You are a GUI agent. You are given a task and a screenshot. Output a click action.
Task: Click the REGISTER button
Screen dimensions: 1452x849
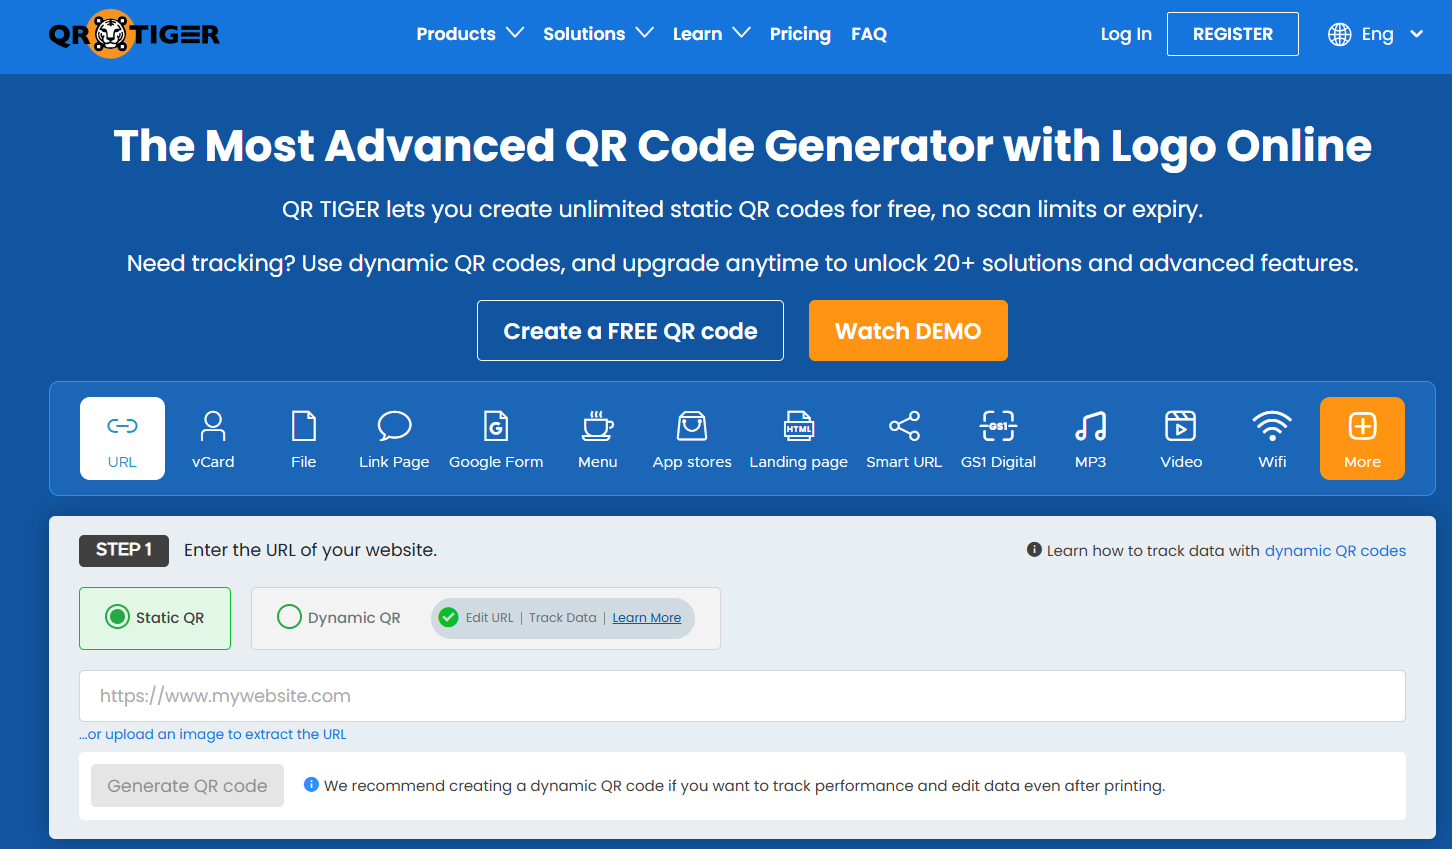pyautogui.click(x=1232, y=34)
